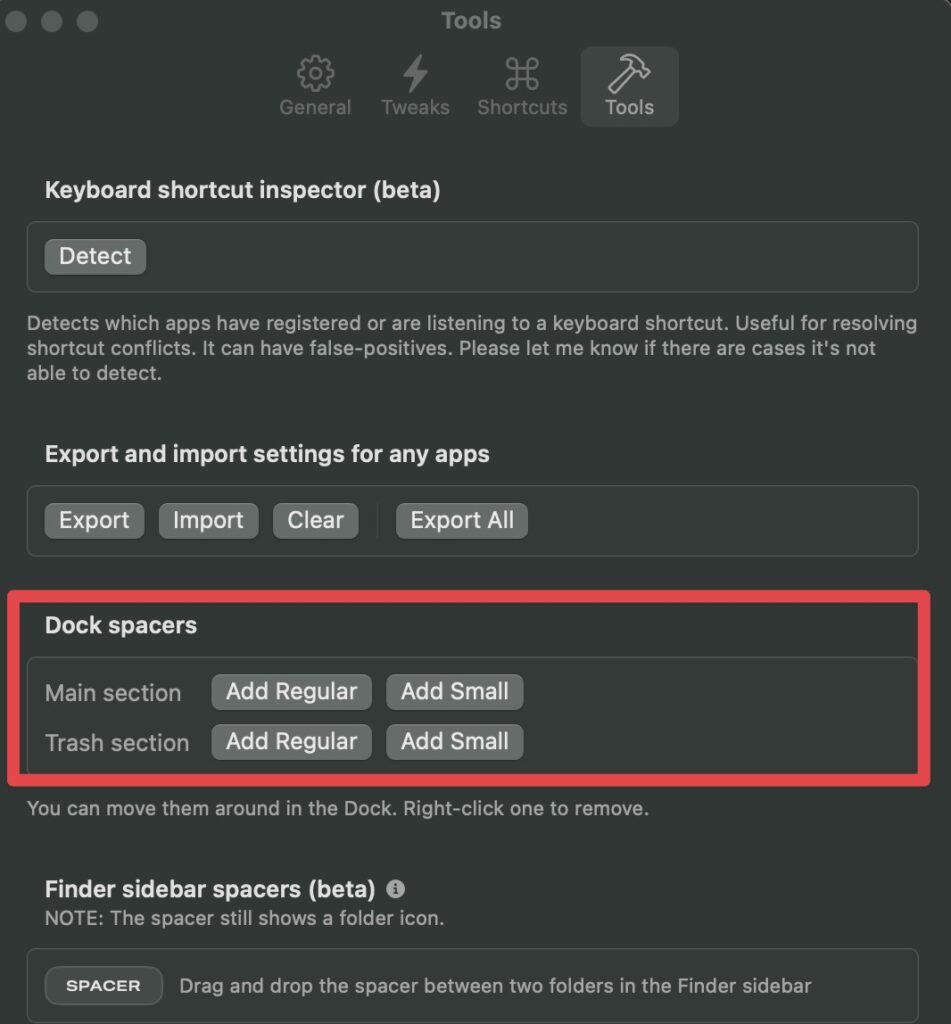
Task: Click the SPACER draggable pill
Action: click(103, 985)
